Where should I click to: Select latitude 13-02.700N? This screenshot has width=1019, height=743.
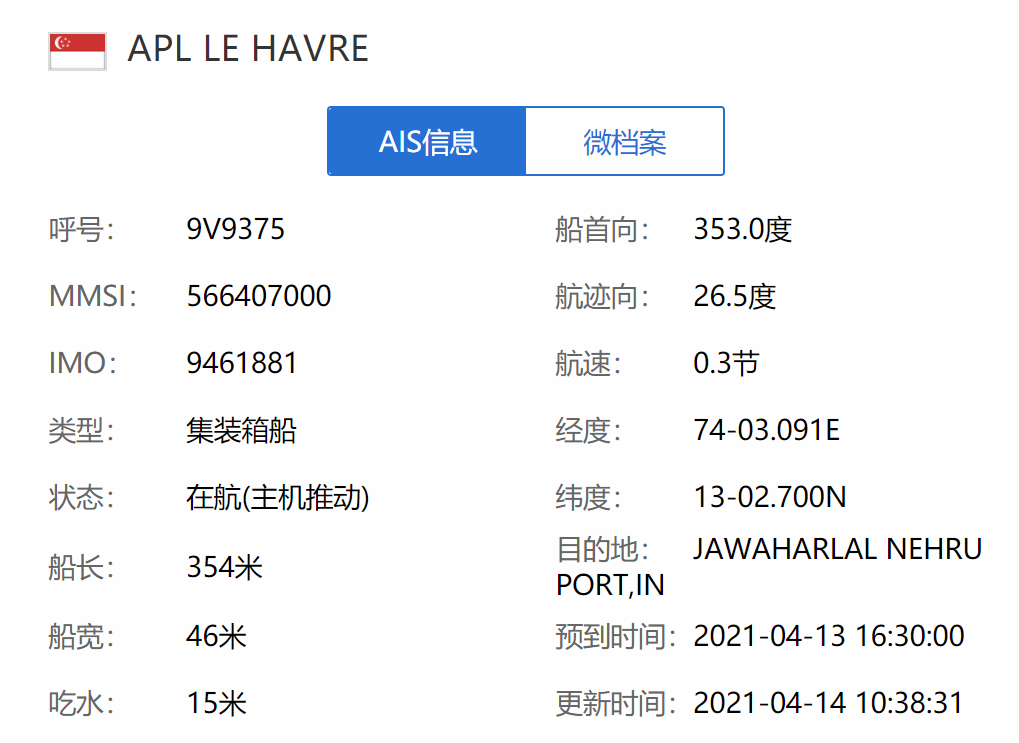click(770, 497)
